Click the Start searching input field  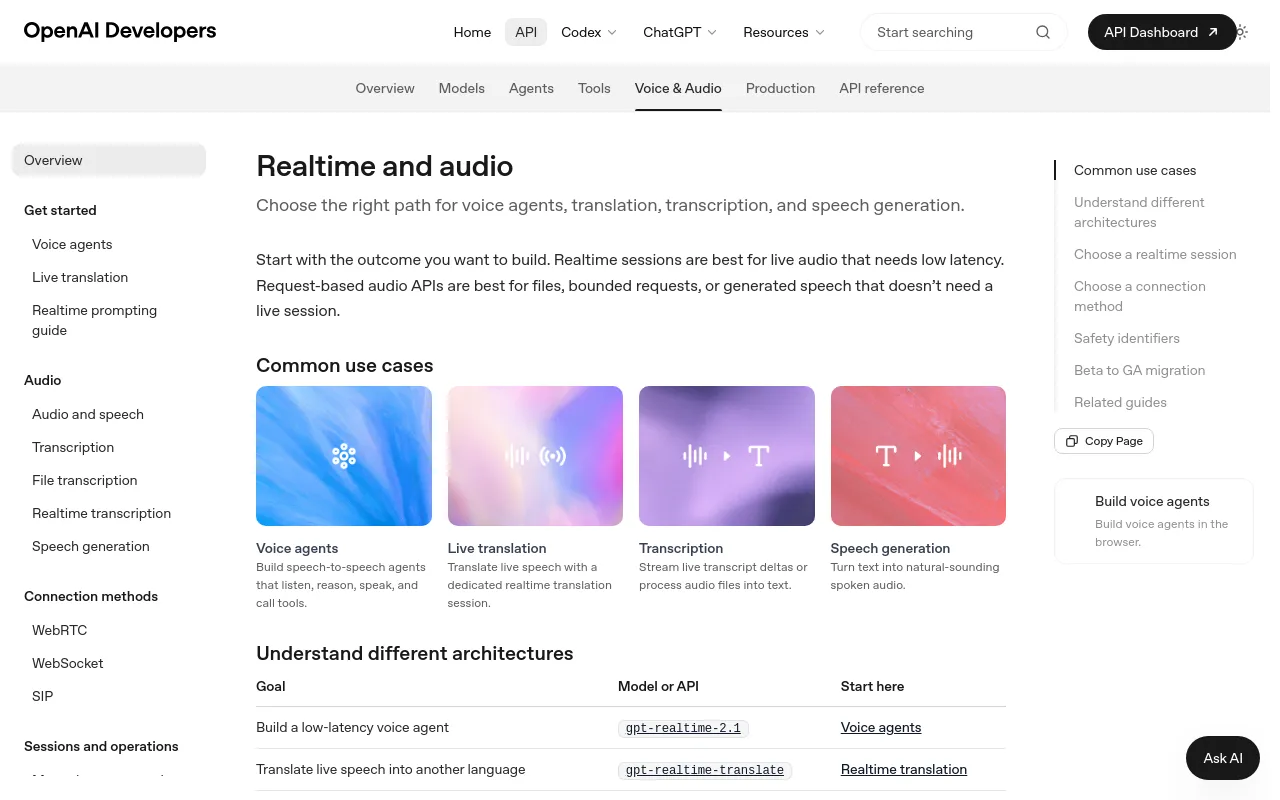[x=964, y=32]
